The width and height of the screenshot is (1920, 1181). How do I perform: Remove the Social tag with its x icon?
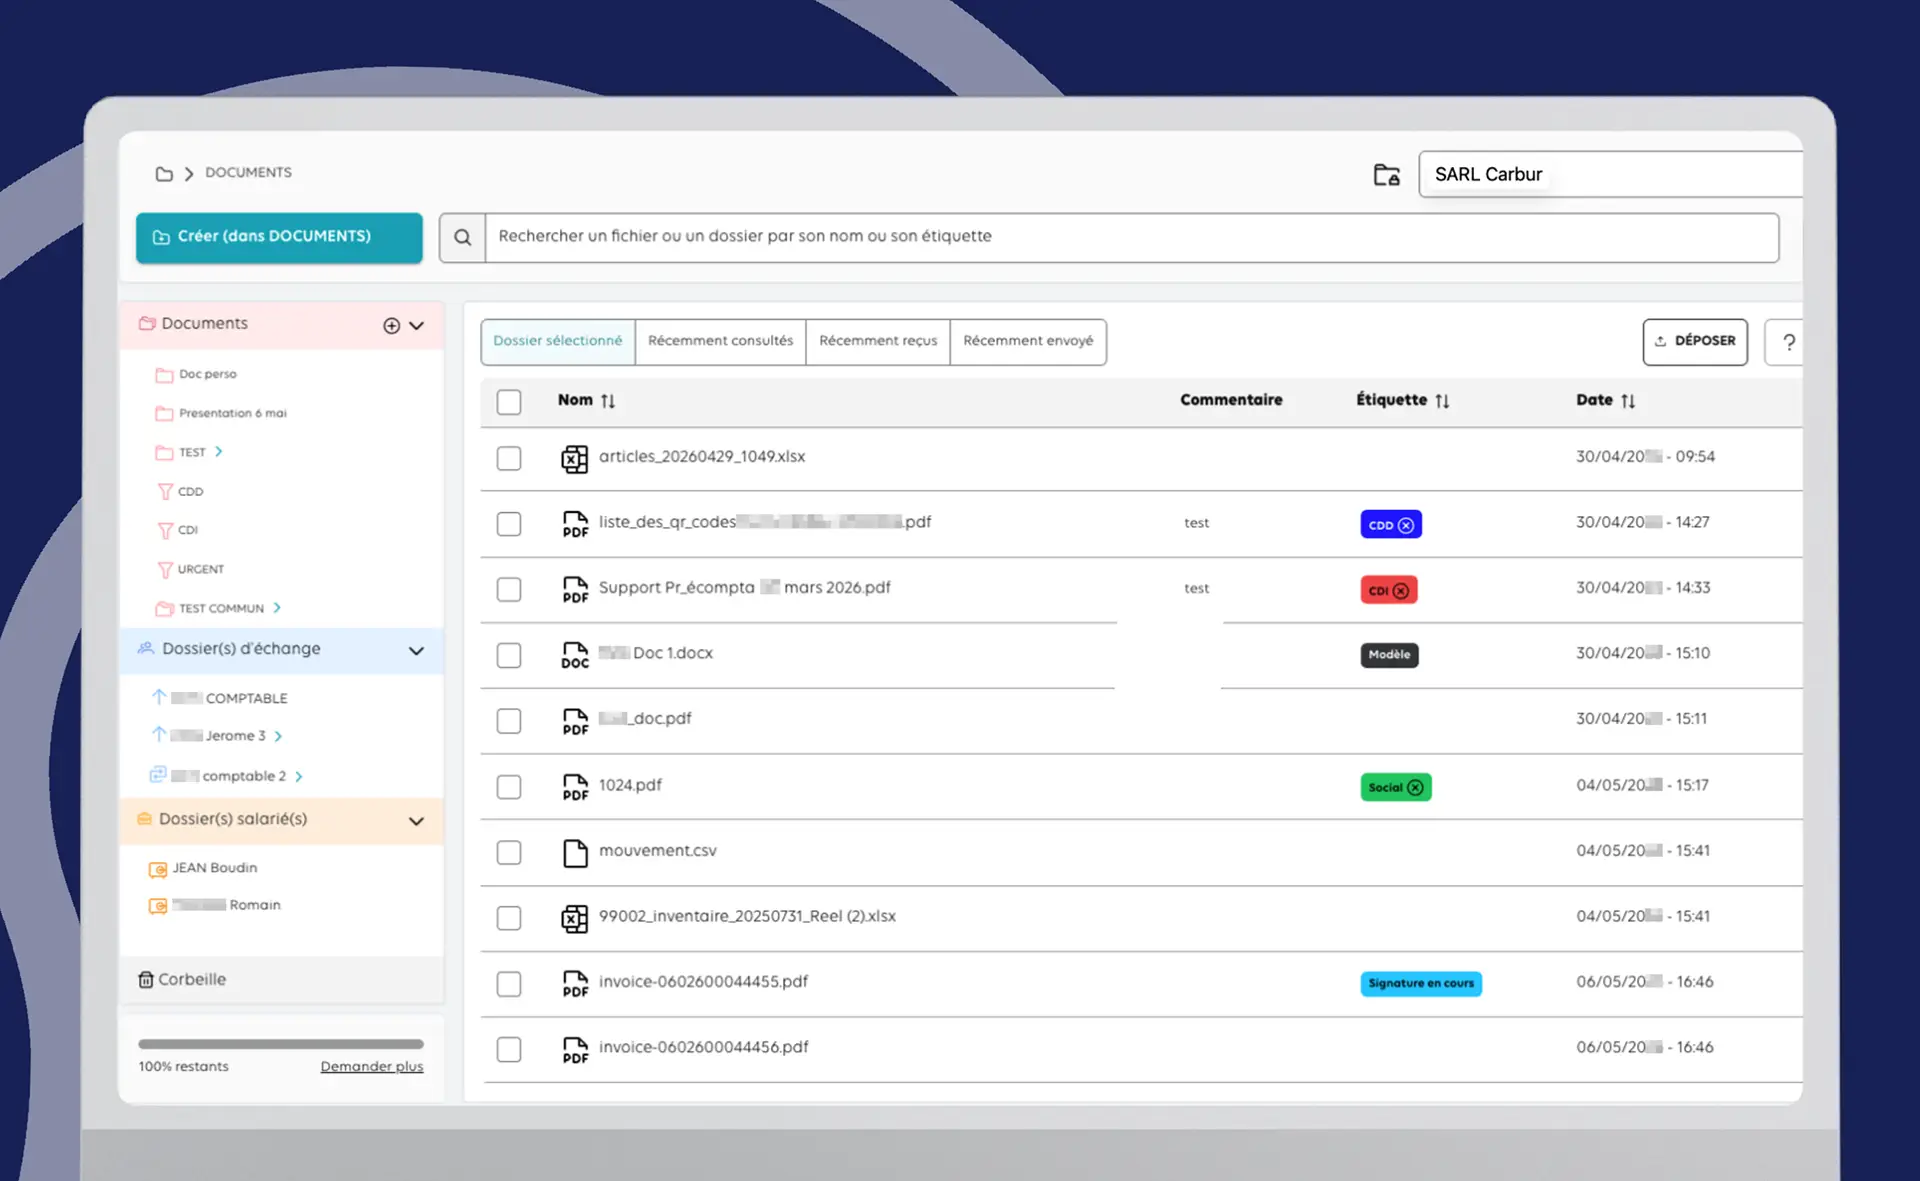tap(1415, 787)
